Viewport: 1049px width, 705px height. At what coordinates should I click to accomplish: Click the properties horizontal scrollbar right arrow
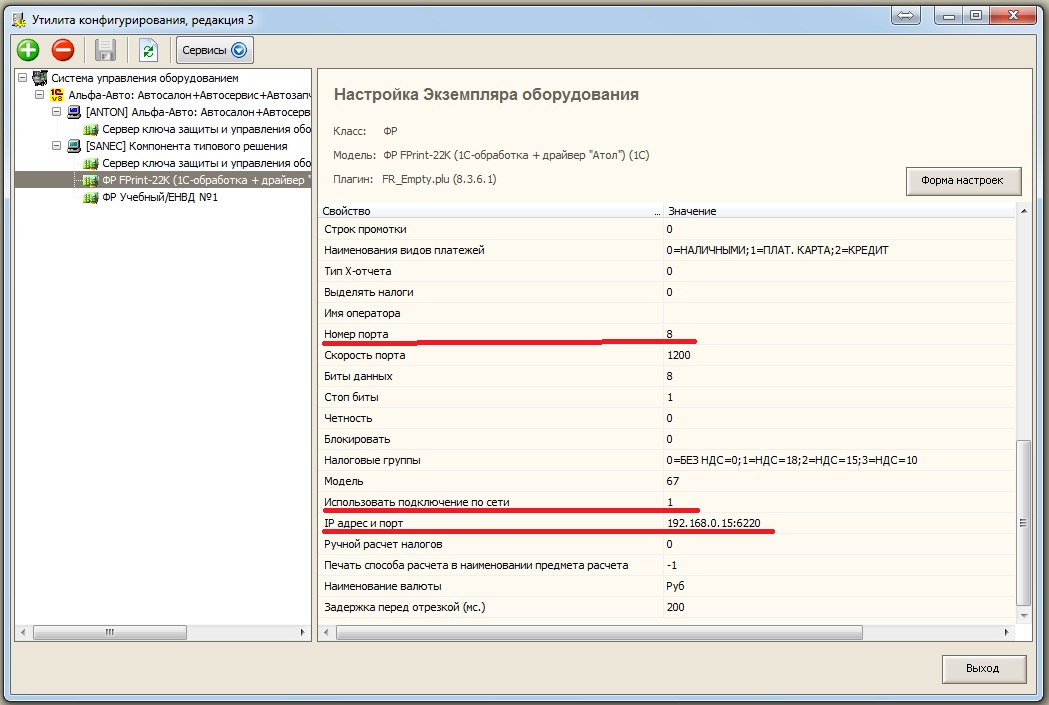[x=1006, y=632]
